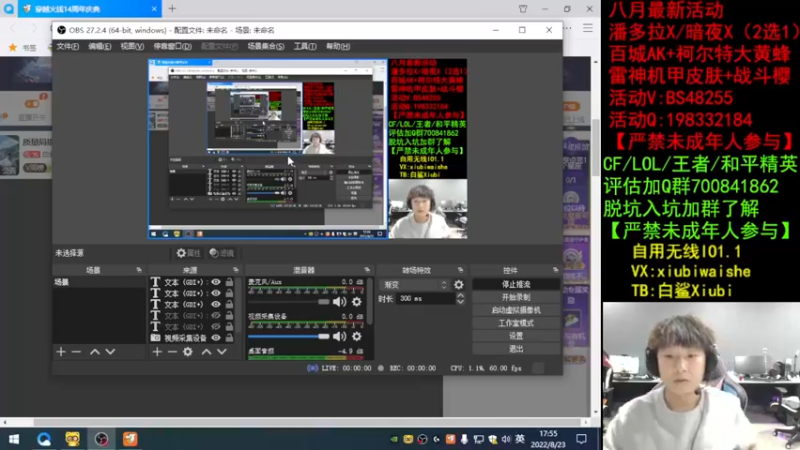Screen dimensions: 800x450
Task: Move source up with arrow icon
Action: click(206, 352)
